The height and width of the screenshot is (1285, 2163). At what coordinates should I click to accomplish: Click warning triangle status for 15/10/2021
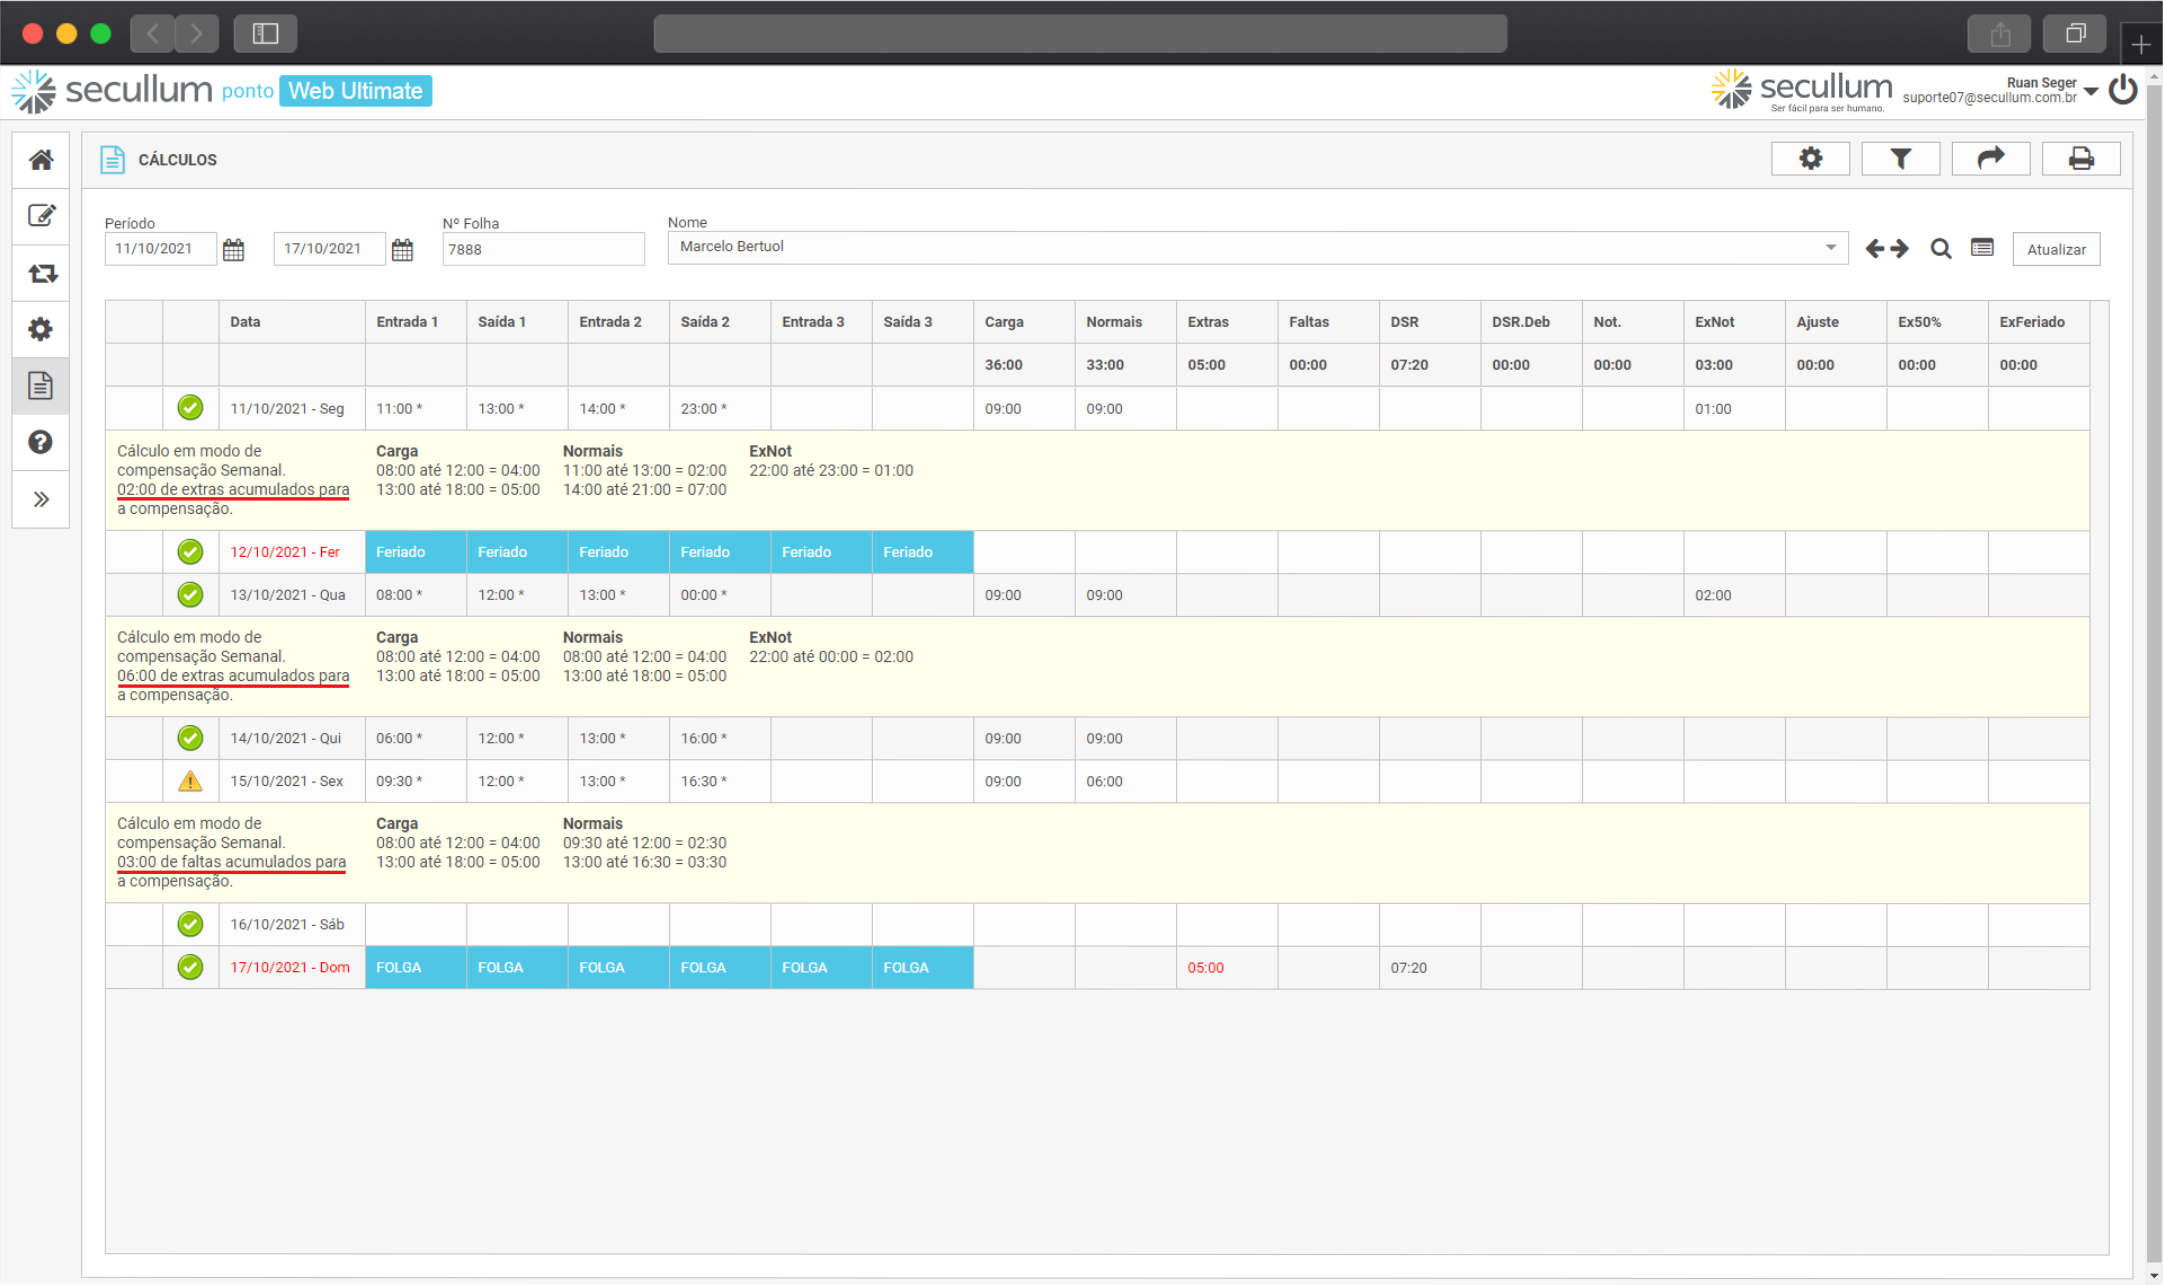click(190, 781)
